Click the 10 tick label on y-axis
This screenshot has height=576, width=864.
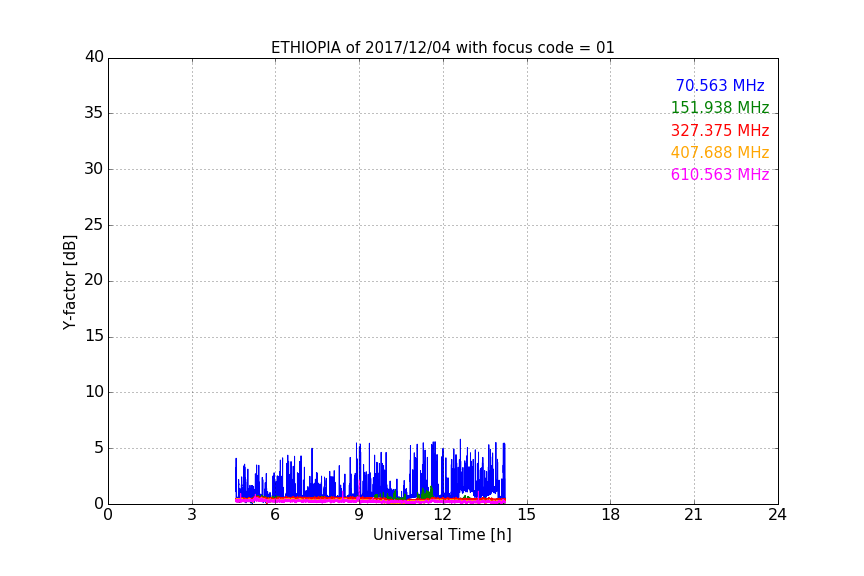click(x=94, y=392)
